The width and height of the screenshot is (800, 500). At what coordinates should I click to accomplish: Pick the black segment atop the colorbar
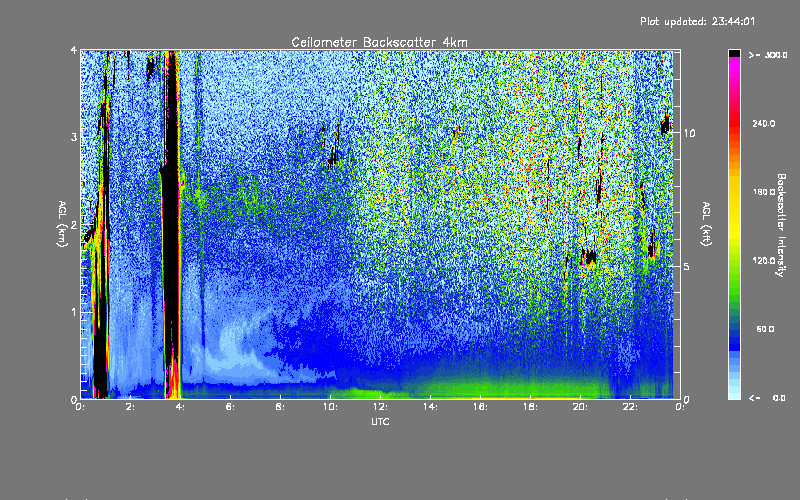(x=734, y=53)
